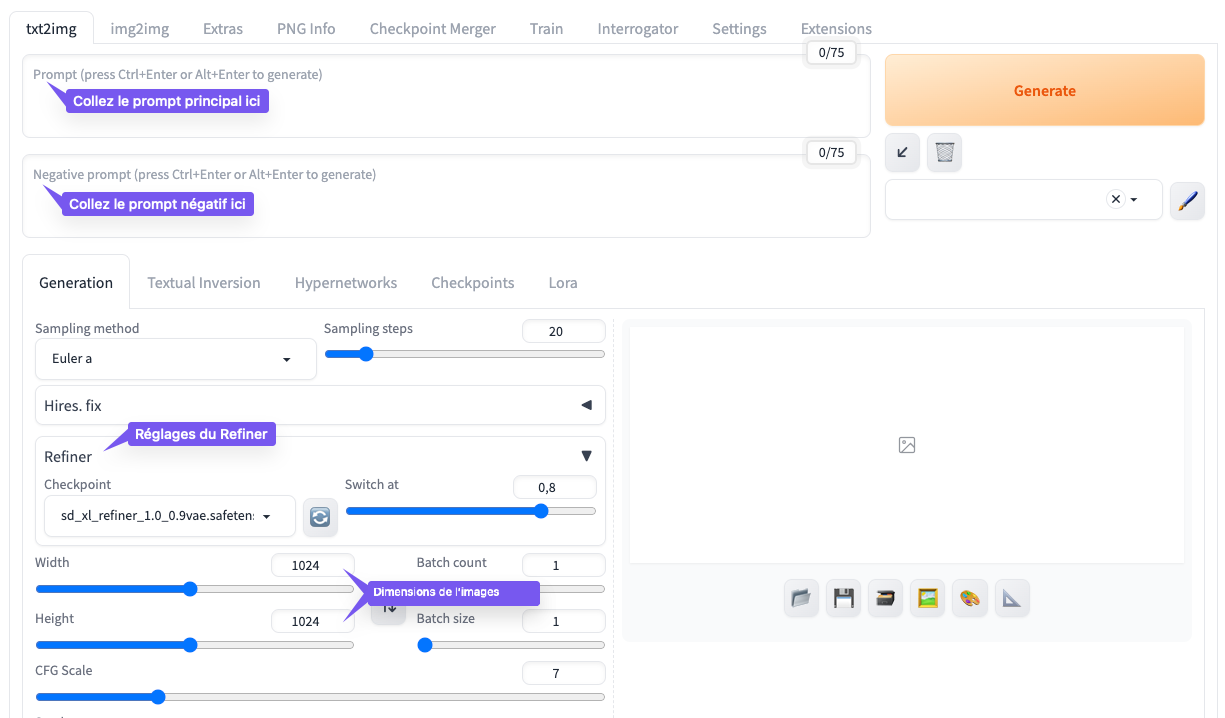Open the Sampling method dropdown showing Euler a
The height and width of the screenshot is (718, 1225).
pyautogui.click(x=175, y=359)
